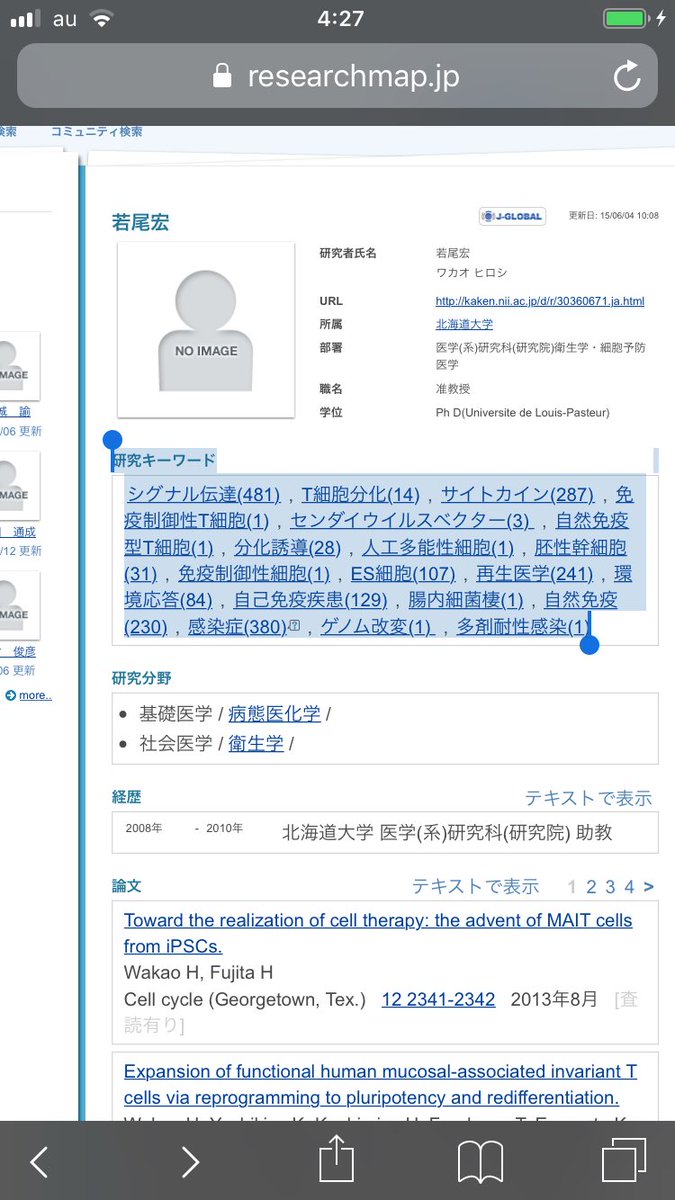The image size is (675, 1200).
Task: Grab the upper text selection handle
Action: 112,440
